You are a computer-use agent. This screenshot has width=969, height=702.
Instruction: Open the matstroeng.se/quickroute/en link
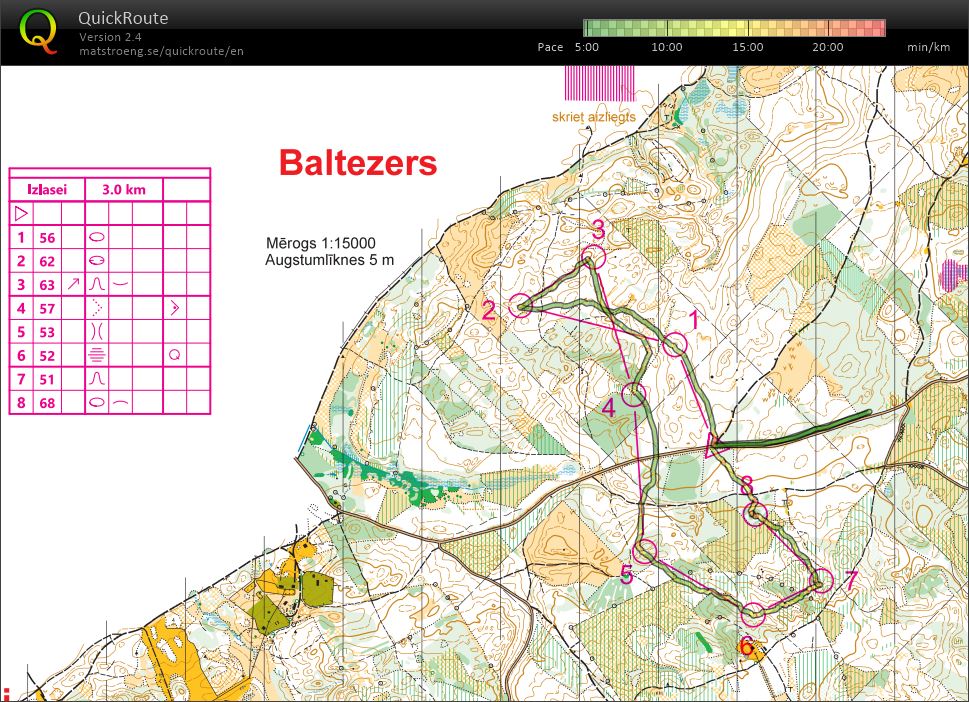160,48
